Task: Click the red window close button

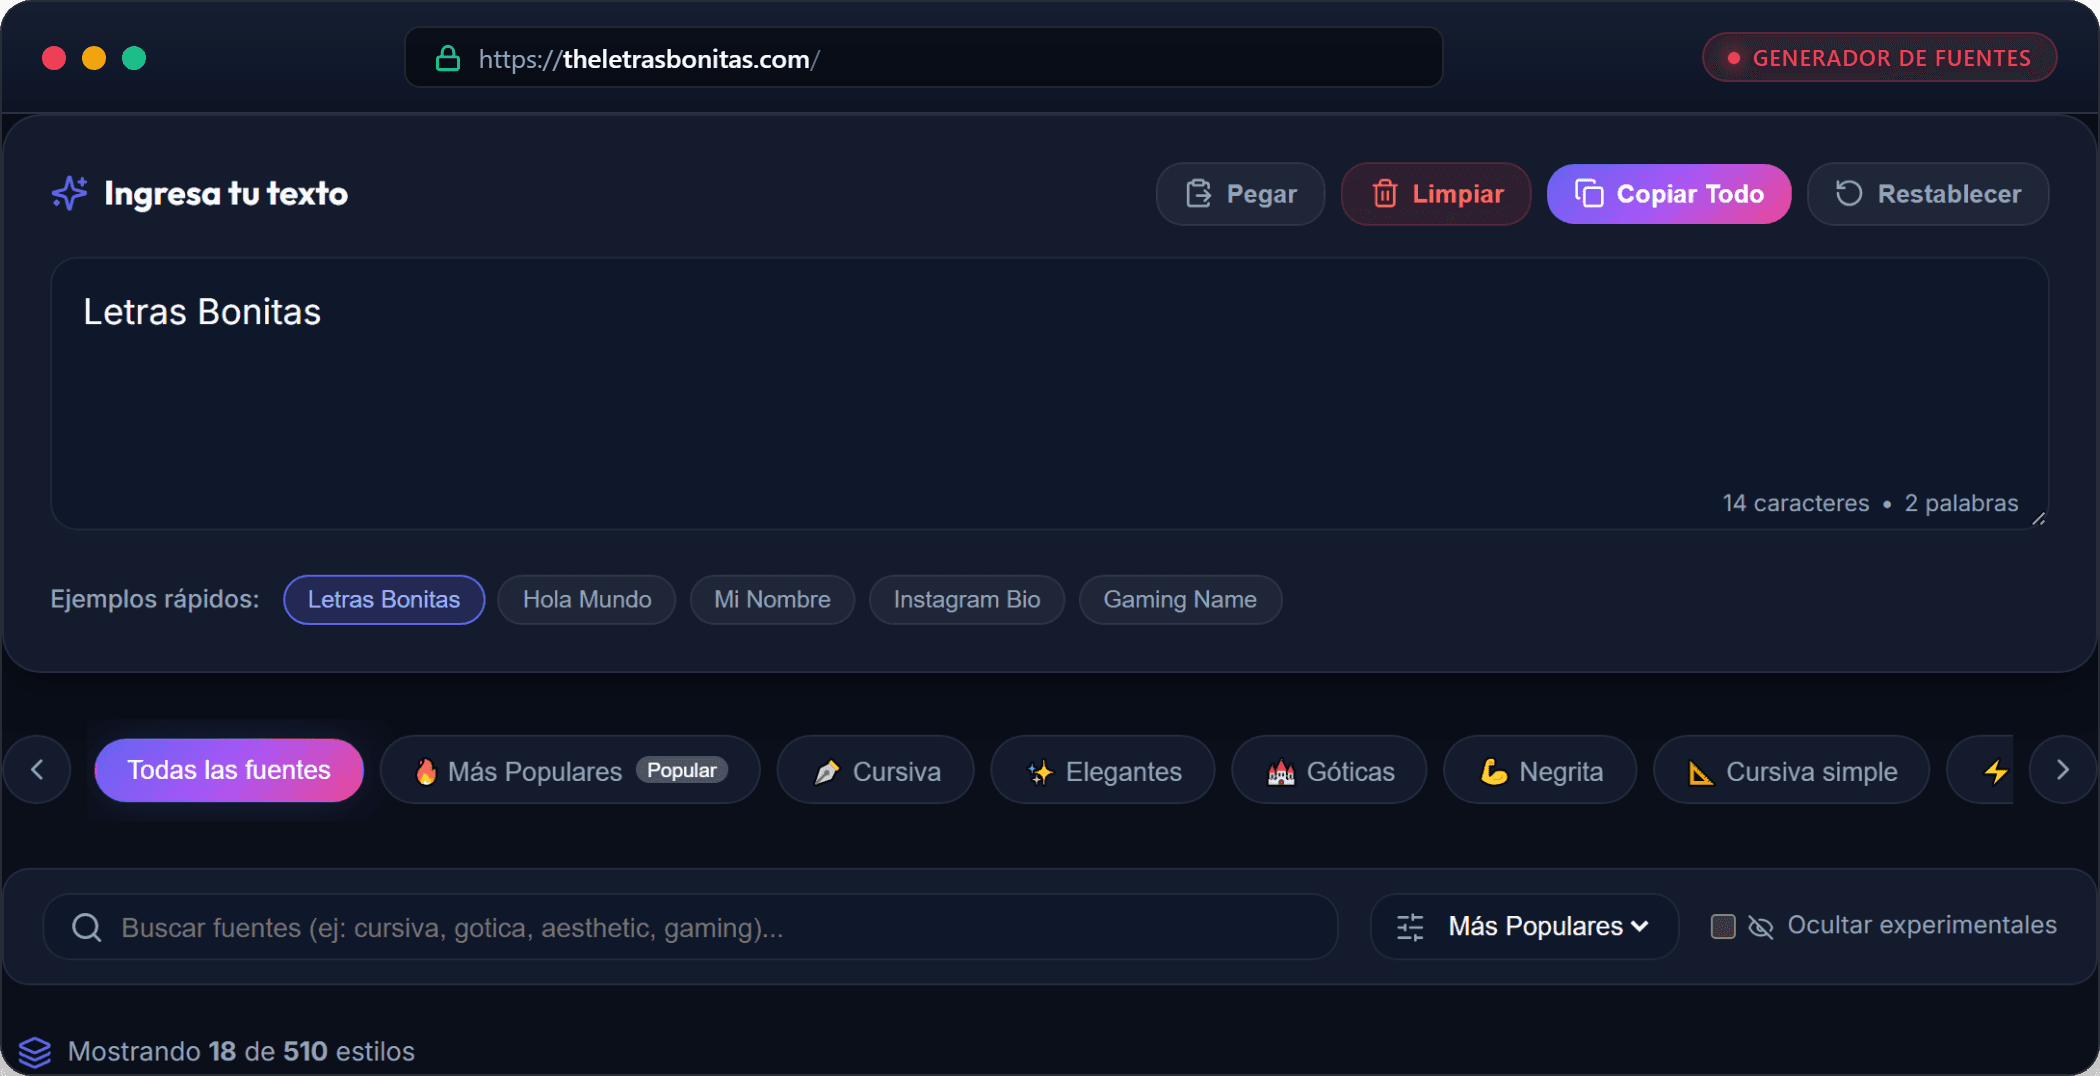Action: click(54, 58)
